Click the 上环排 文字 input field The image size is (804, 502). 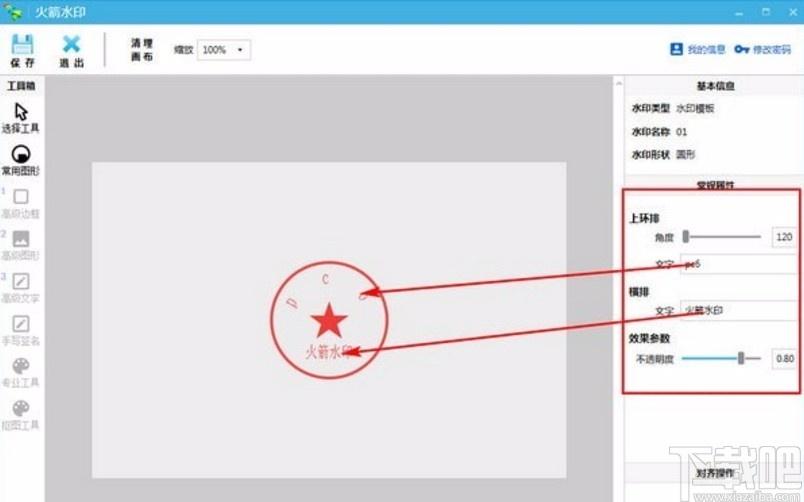pos(738,264)
